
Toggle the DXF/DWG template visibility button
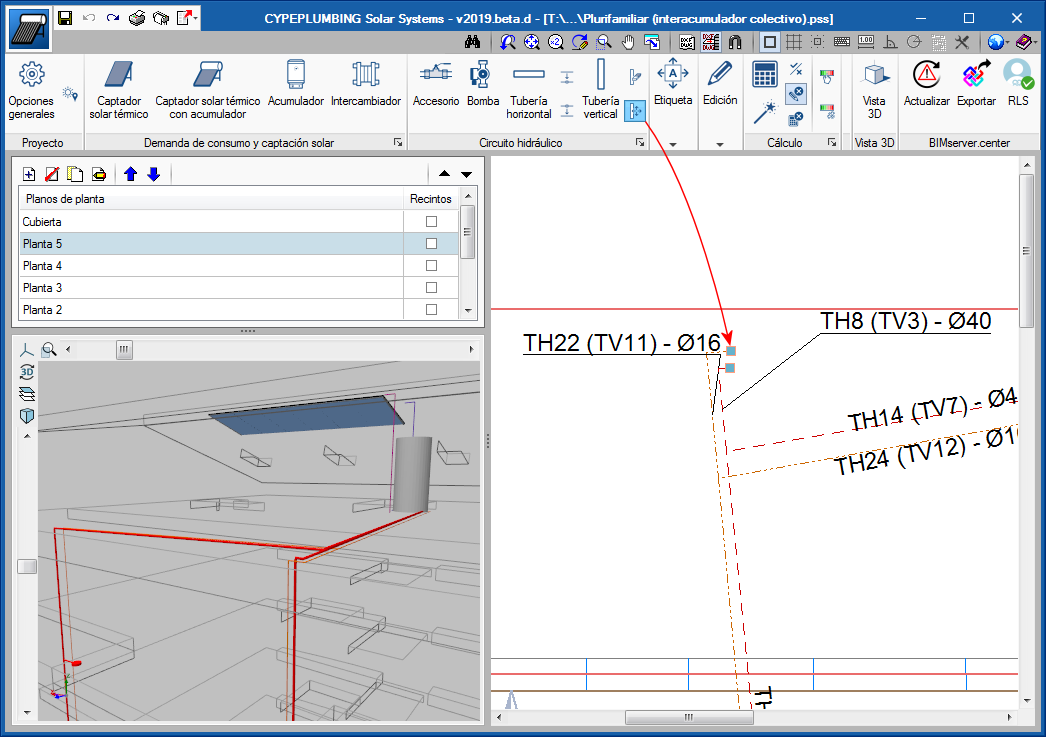686,43
